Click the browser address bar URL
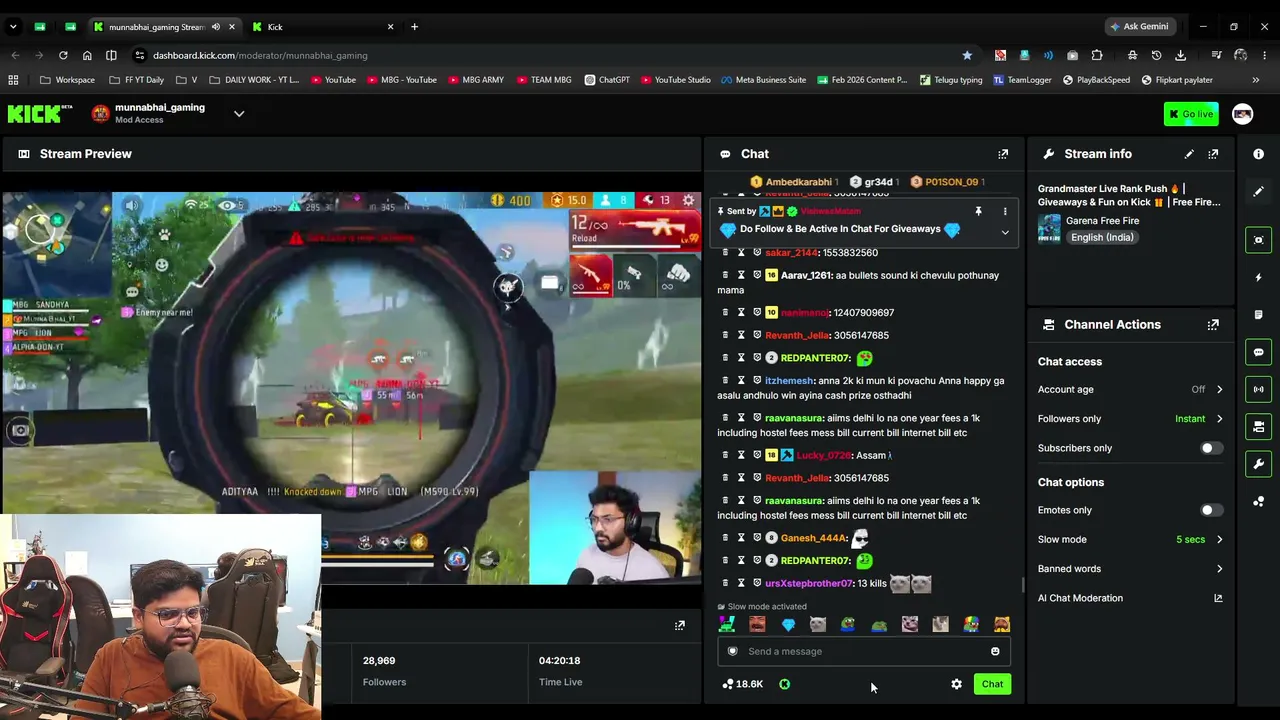The image size is (1280, 720). [x=260, y=55]
